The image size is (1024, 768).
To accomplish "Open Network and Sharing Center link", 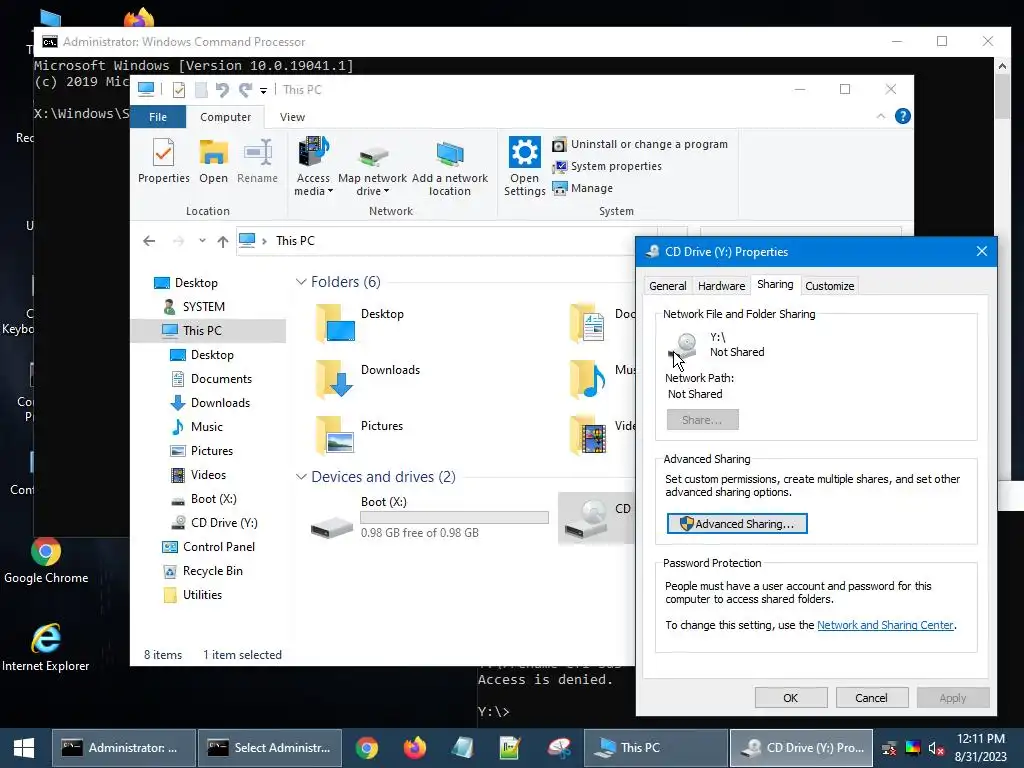I will 885,625.
